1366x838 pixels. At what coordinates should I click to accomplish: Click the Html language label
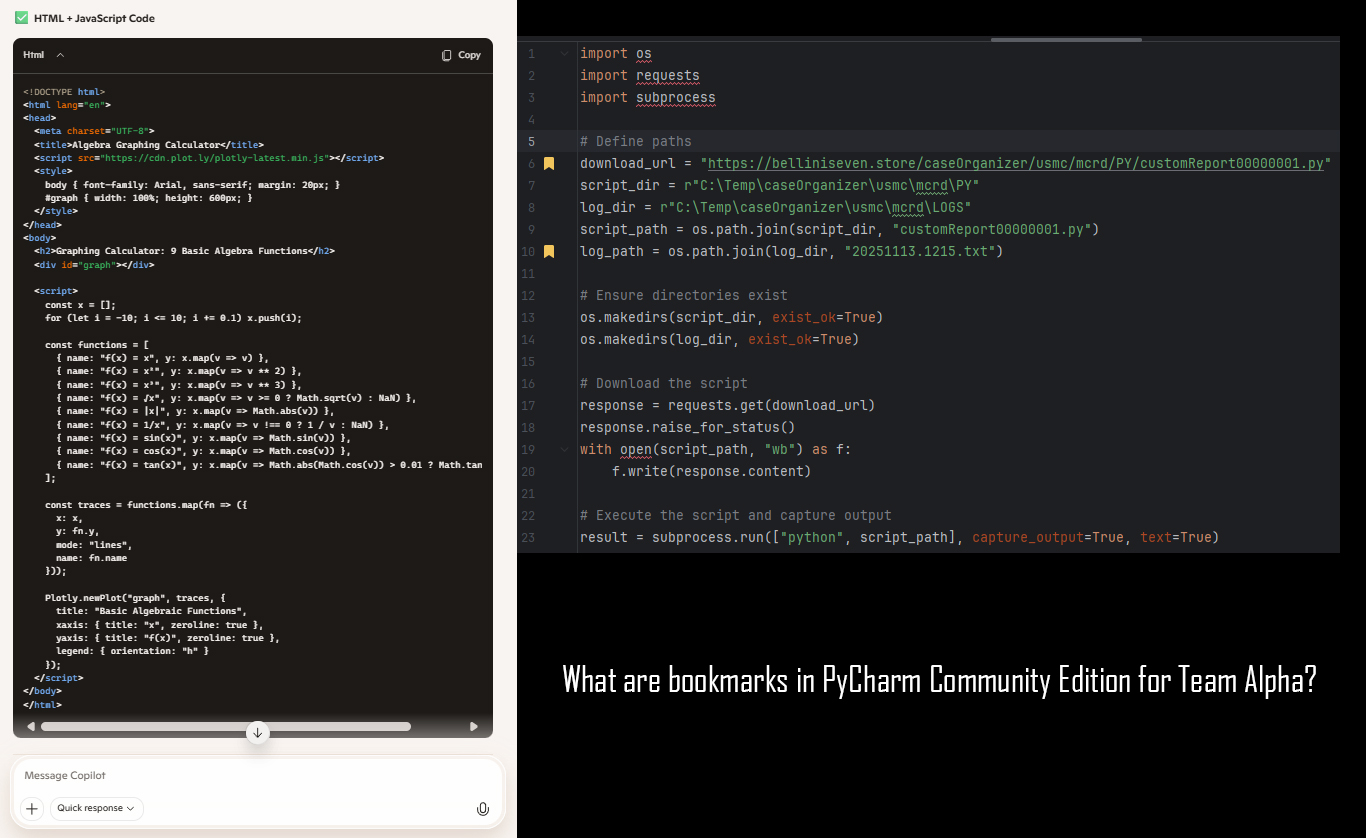pos(34,55)
